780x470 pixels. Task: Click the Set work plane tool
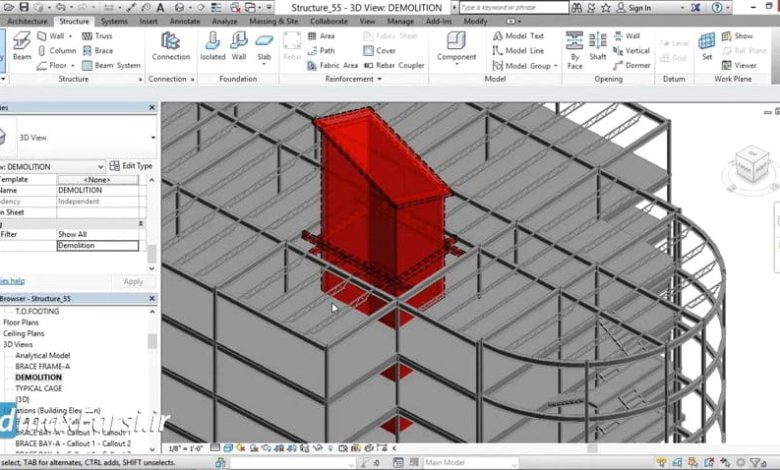pos(707,46)
